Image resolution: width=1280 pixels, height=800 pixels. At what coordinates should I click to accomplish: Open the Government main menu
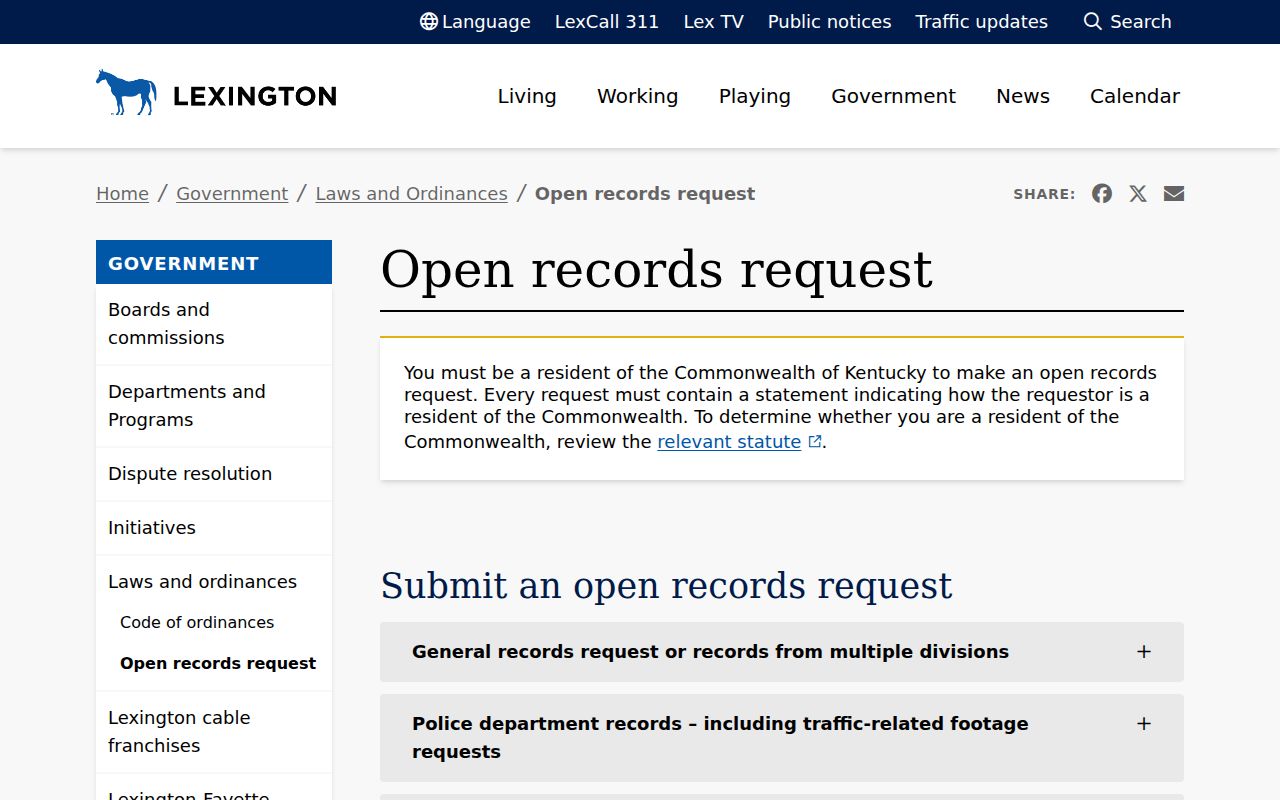point(894,96)
